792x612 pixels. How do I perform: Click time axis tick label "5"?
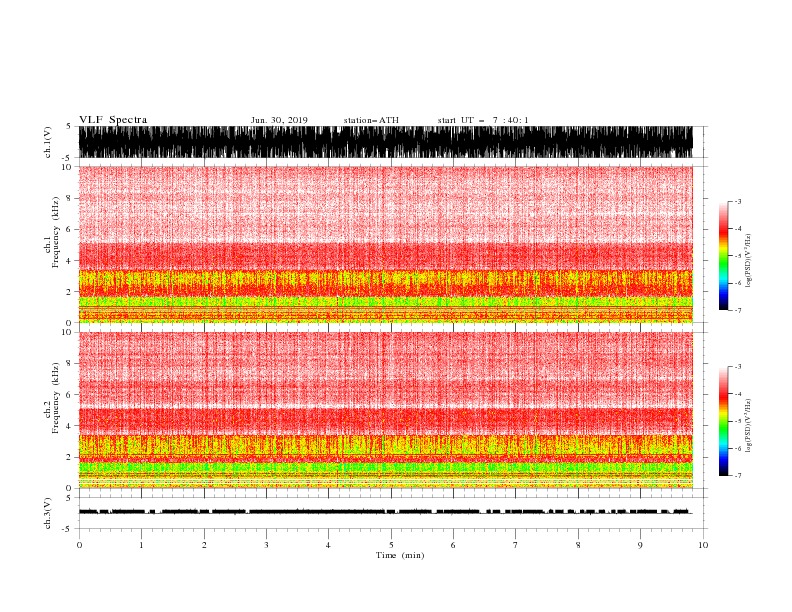[391, 545]
